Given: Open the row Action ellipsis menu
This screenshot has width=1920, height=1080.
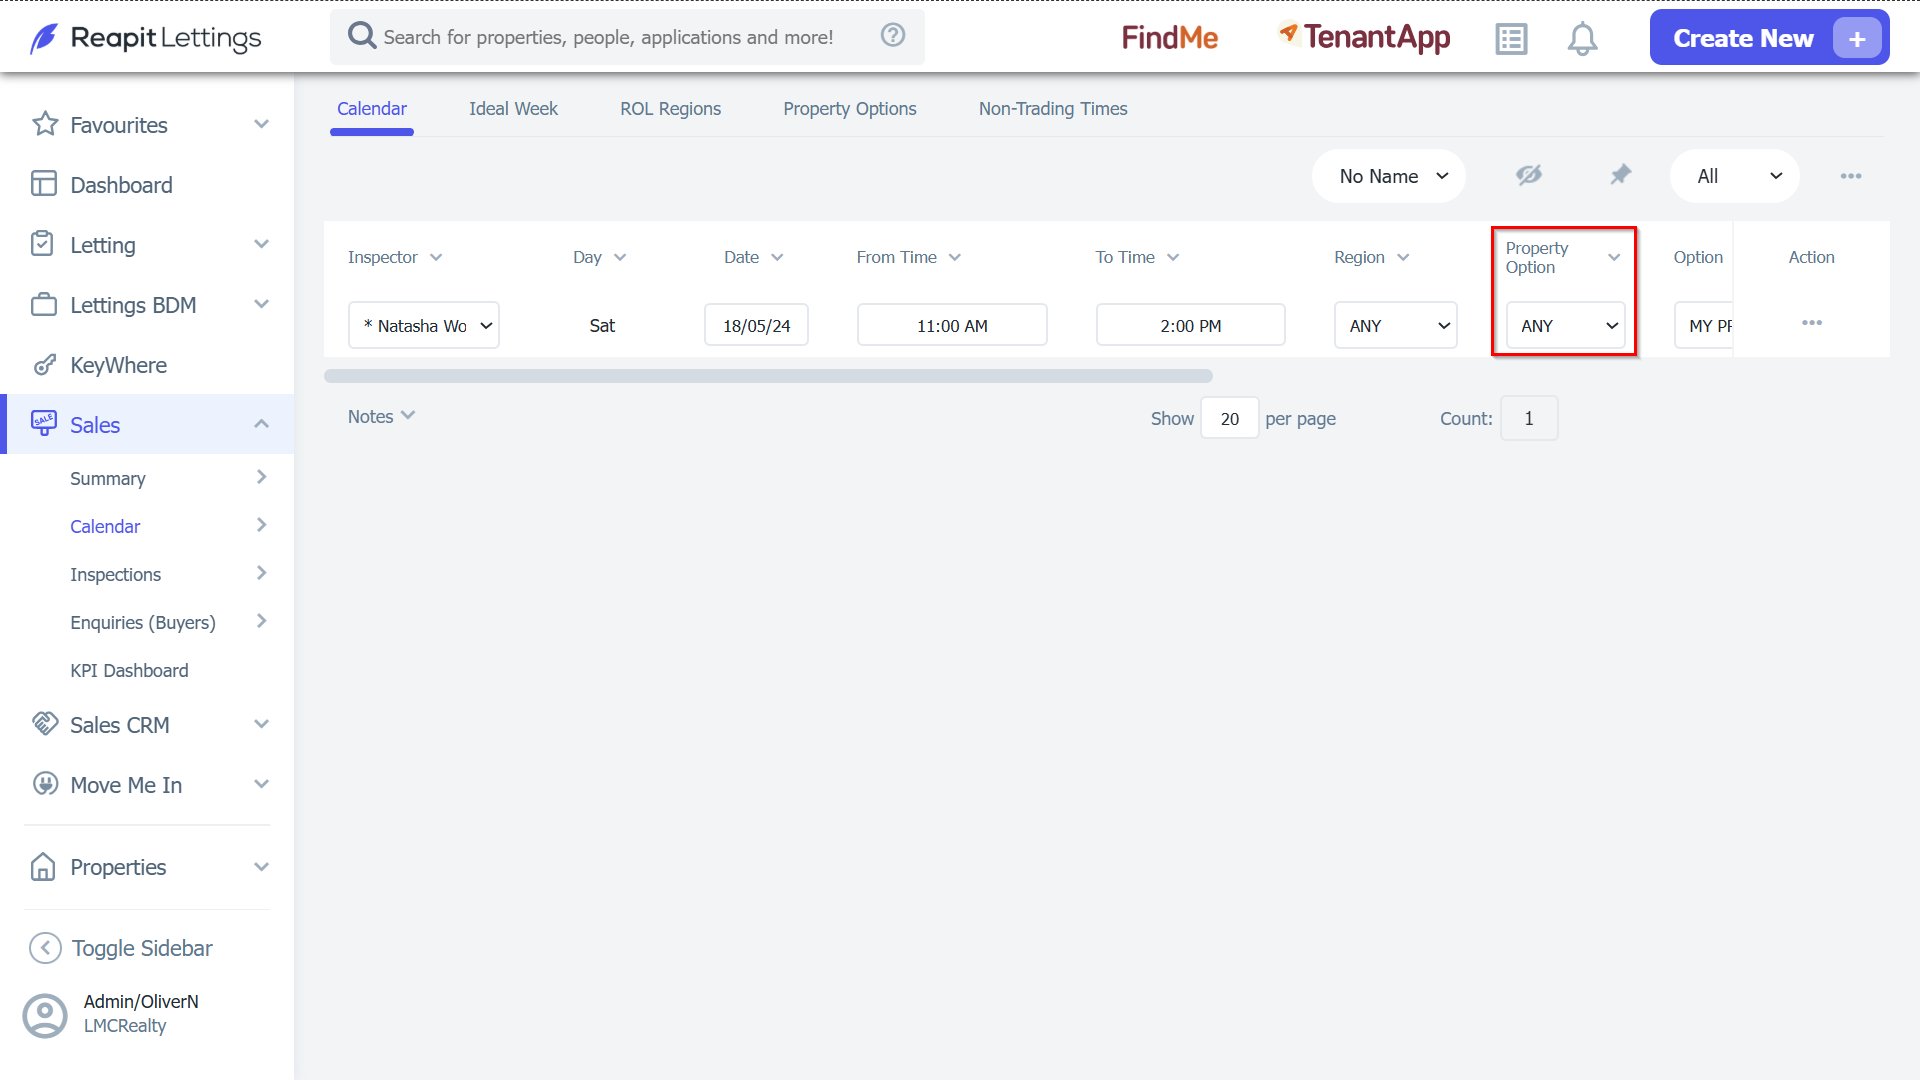Looking at the screenshot, I should coord(1812,323).
